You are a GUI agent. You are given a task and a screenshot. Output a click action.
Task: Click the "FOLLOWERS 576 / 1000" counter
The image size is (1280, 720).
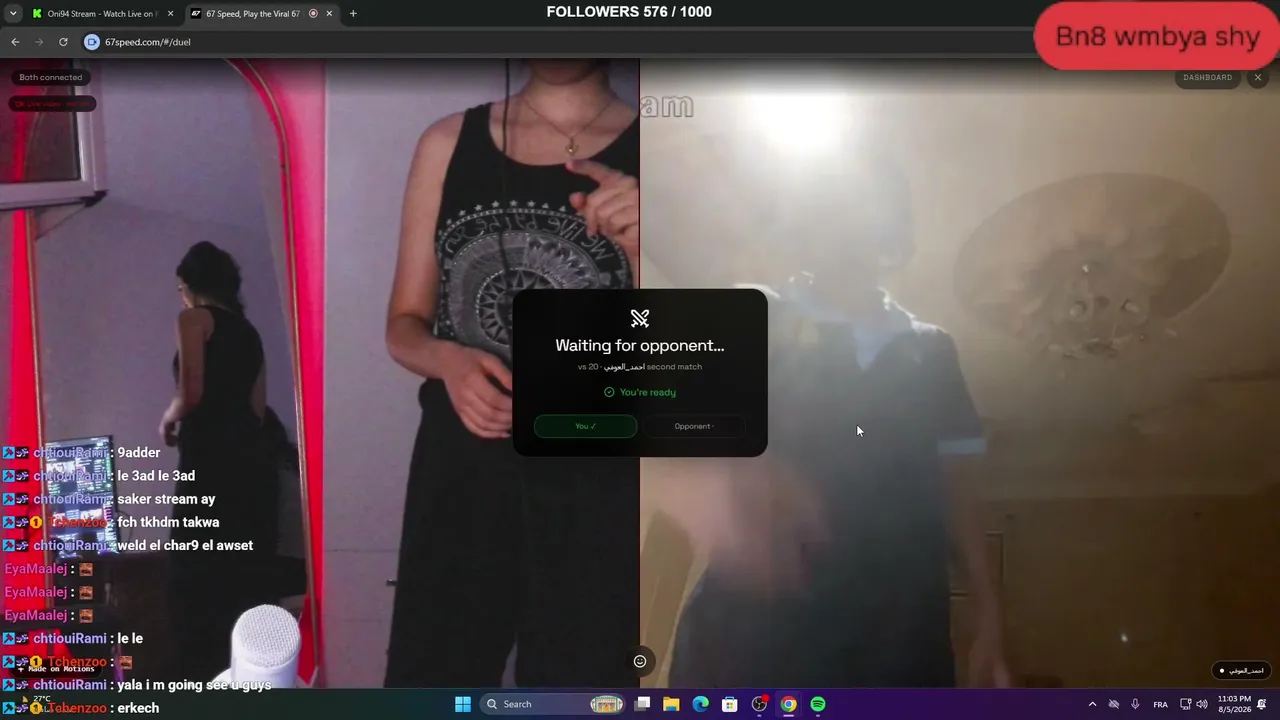(629, 12)
